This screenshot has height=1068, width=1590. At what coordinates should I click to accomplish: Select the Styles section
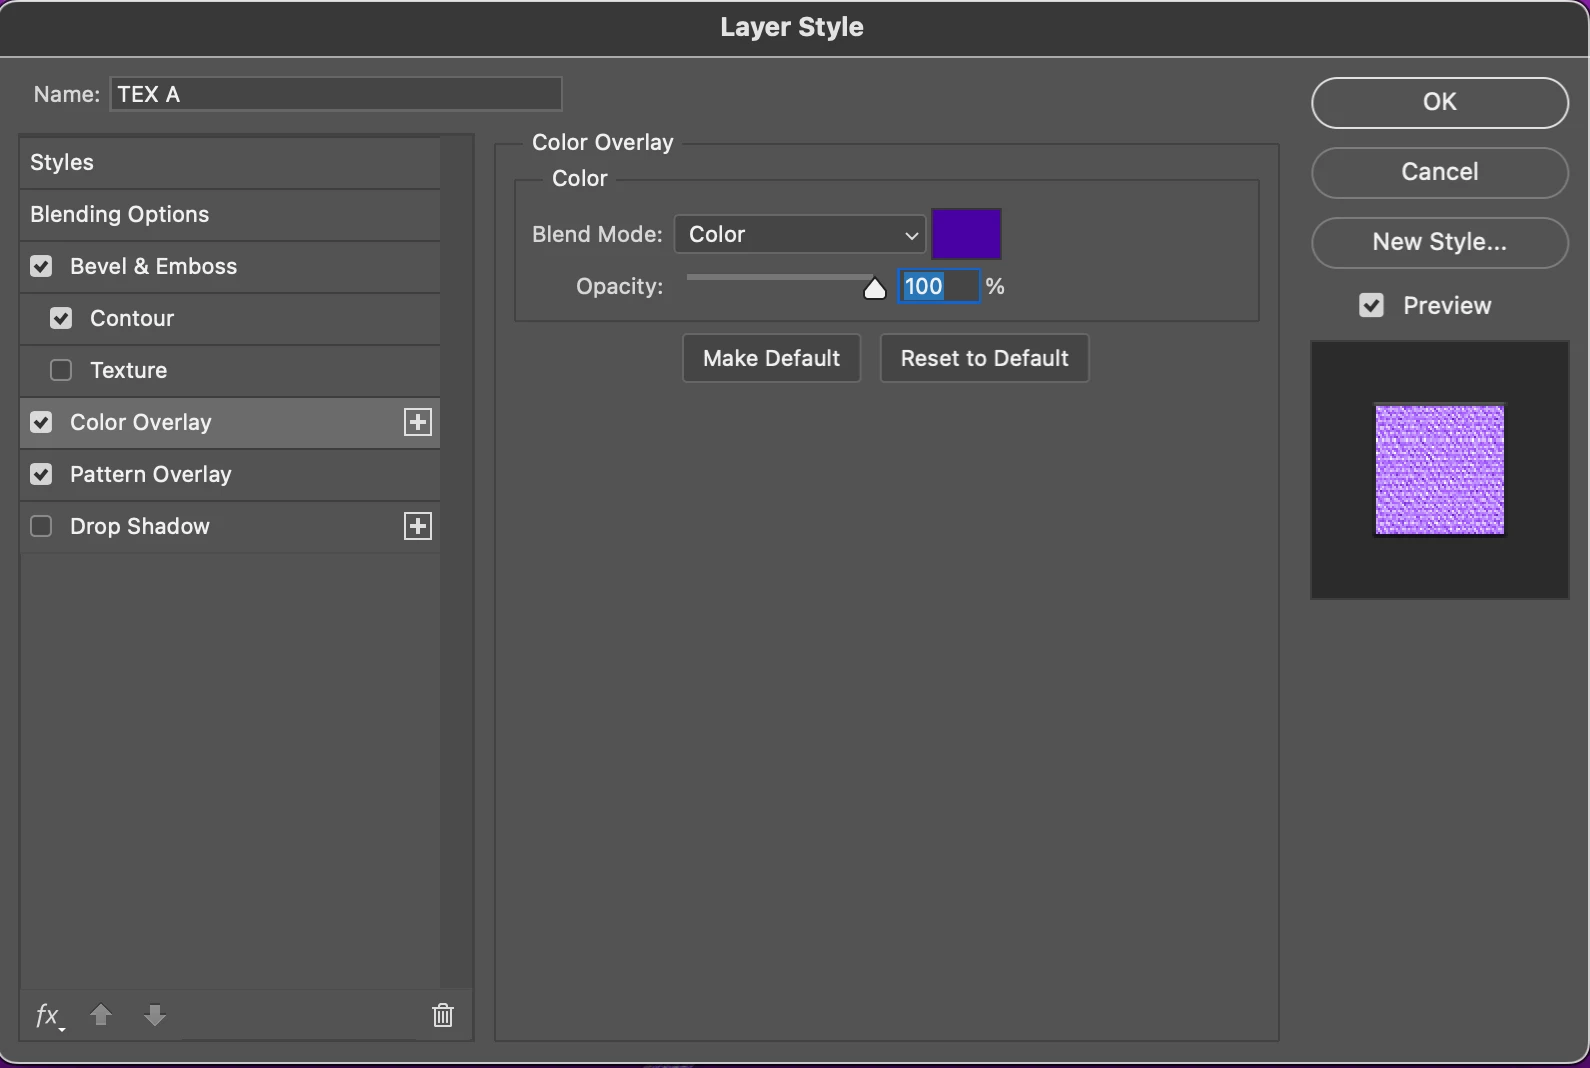(x=229, y=162)
